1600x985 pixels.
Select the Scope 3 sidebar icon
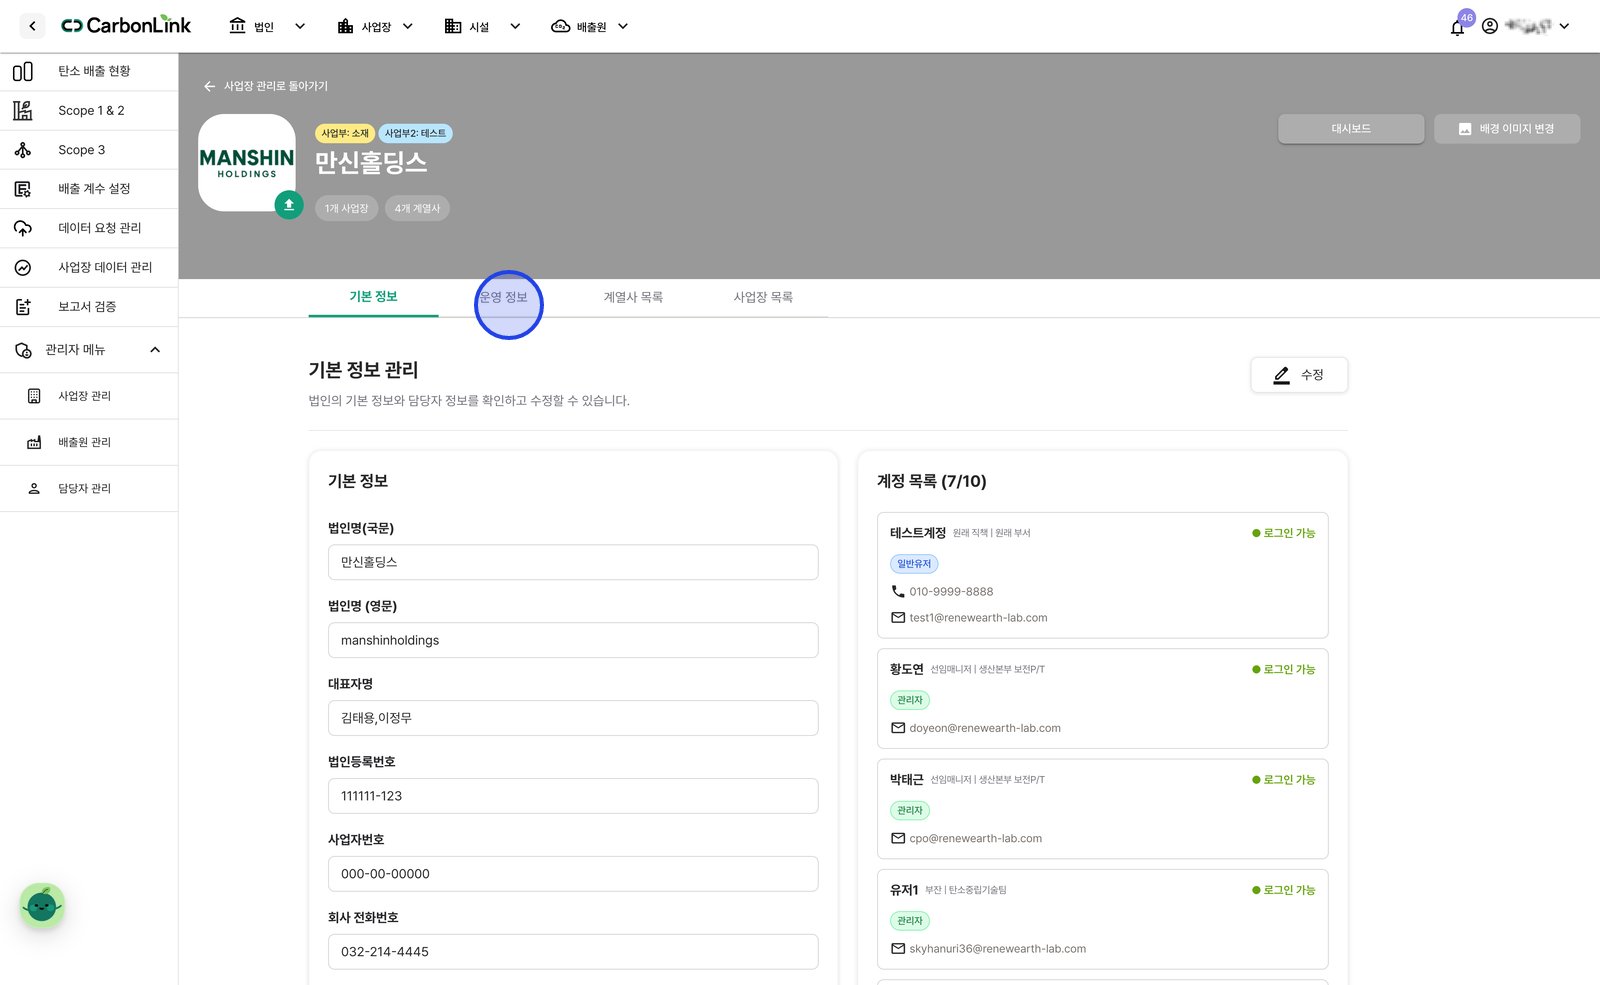(23, 150)
